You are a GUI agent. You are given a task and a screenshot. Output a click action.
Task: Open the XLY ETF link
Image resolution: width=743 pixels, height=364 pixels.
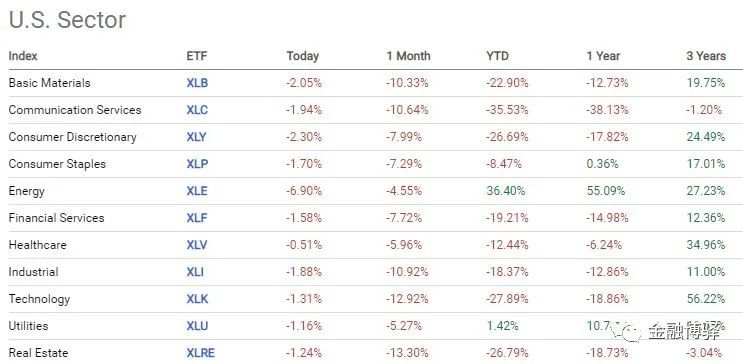point(197,137)
